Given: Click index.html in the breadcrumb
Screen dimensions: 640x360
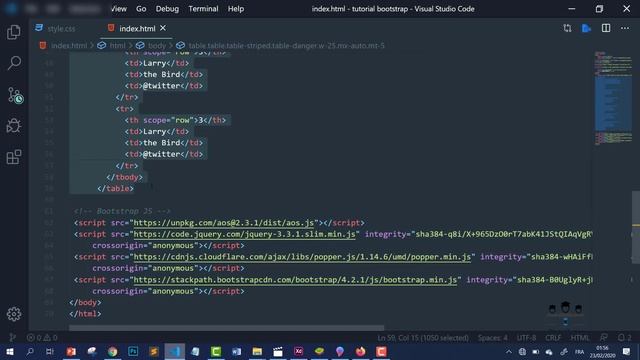Looking at the screenshot, I should coord(69,45).
